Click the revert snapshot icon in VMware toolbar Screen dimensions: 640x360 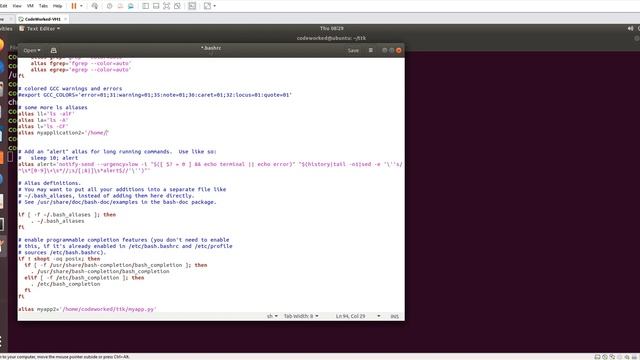point(120,6)
